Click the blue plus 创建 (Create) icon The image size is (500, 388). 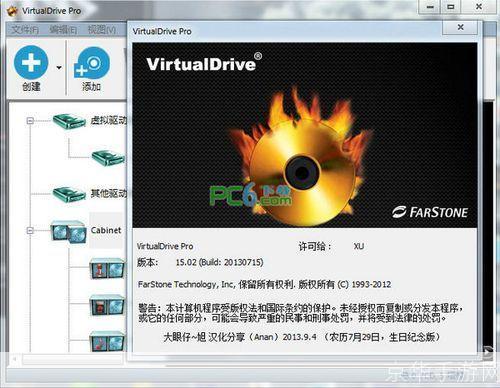[x=31, y=63]
